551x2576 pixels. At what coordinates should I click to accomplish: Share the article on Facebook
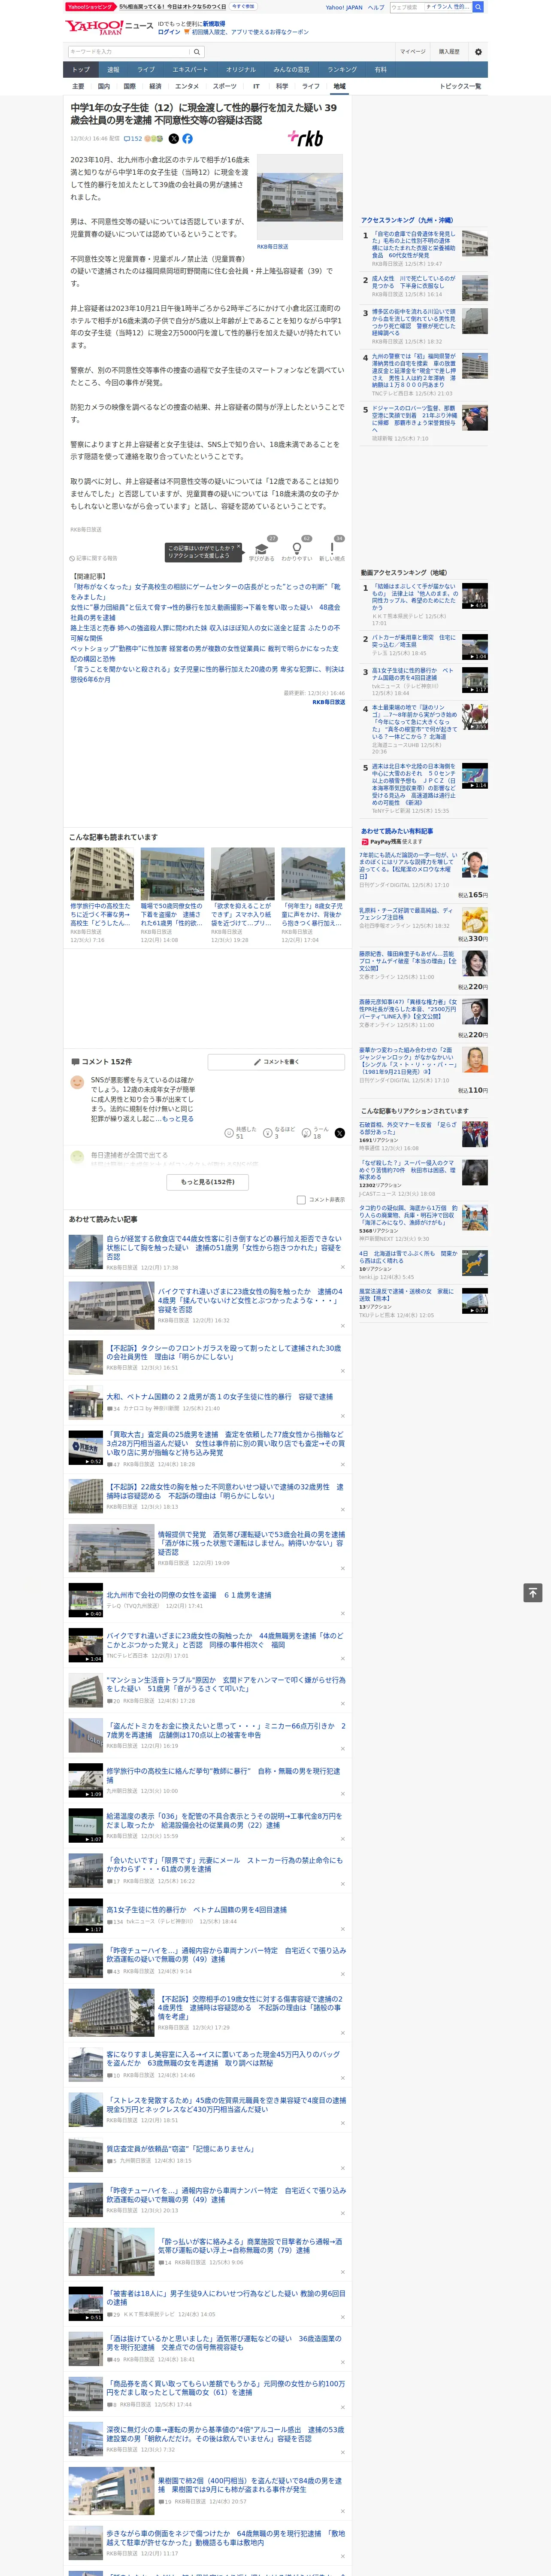point(187,139)
